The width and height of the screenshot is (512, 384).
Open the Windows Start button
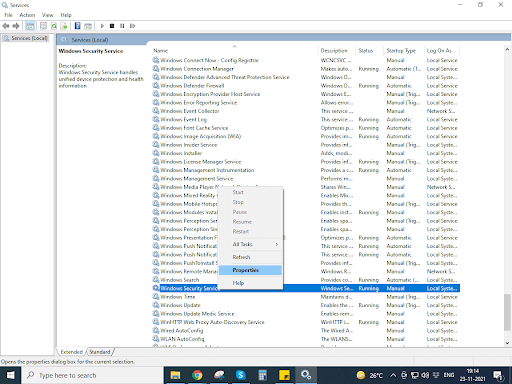pyautogui.click(x=10, y=375)
